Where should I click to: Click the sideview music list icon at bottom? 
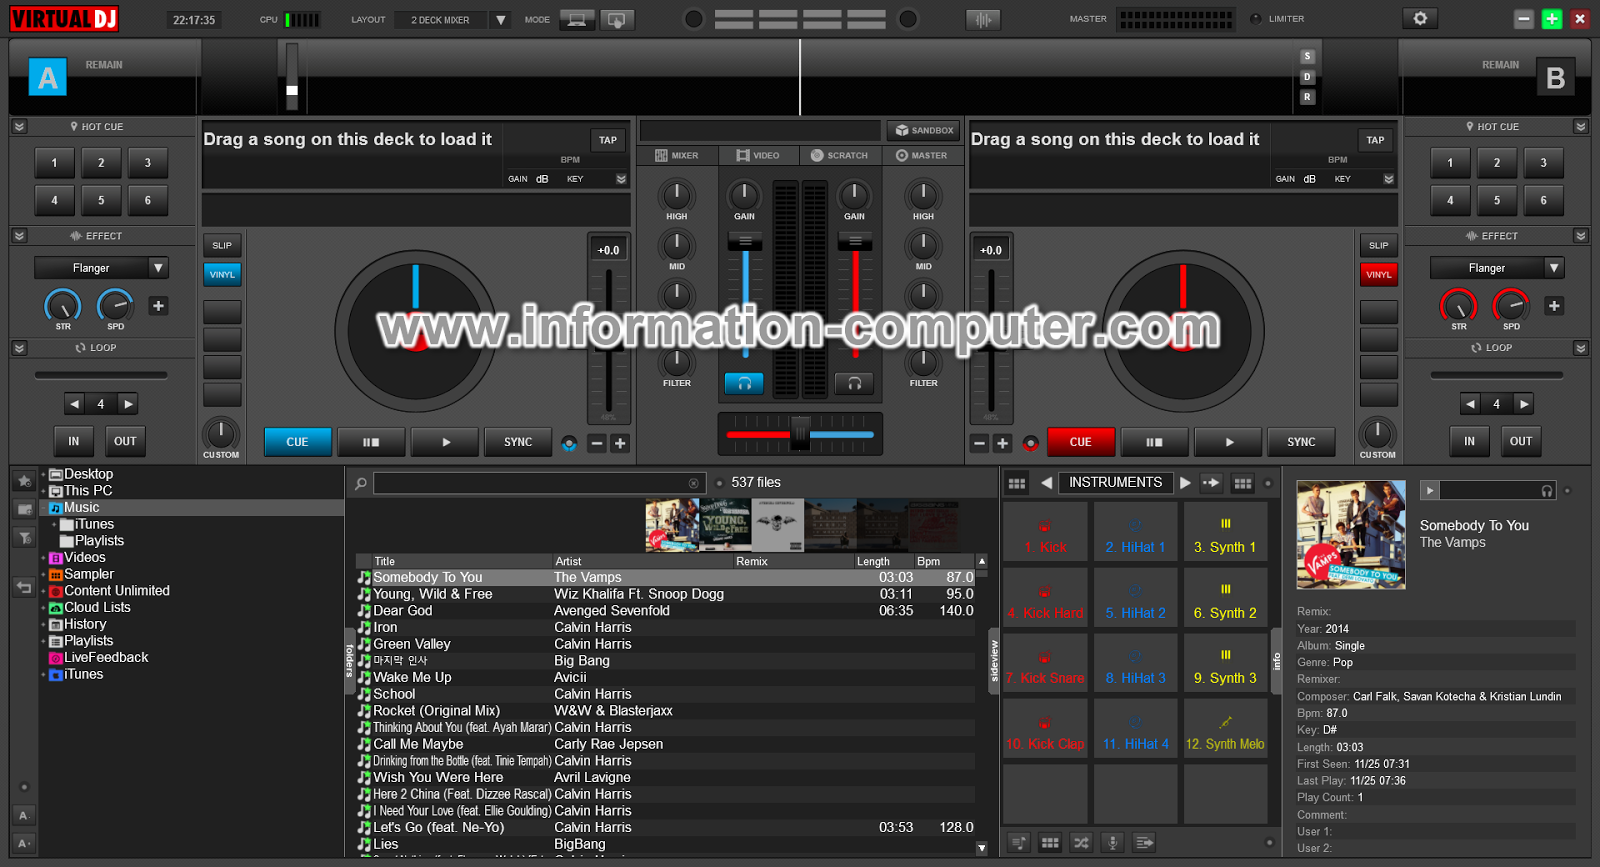pyautogui.click(x=1018, y=843)
